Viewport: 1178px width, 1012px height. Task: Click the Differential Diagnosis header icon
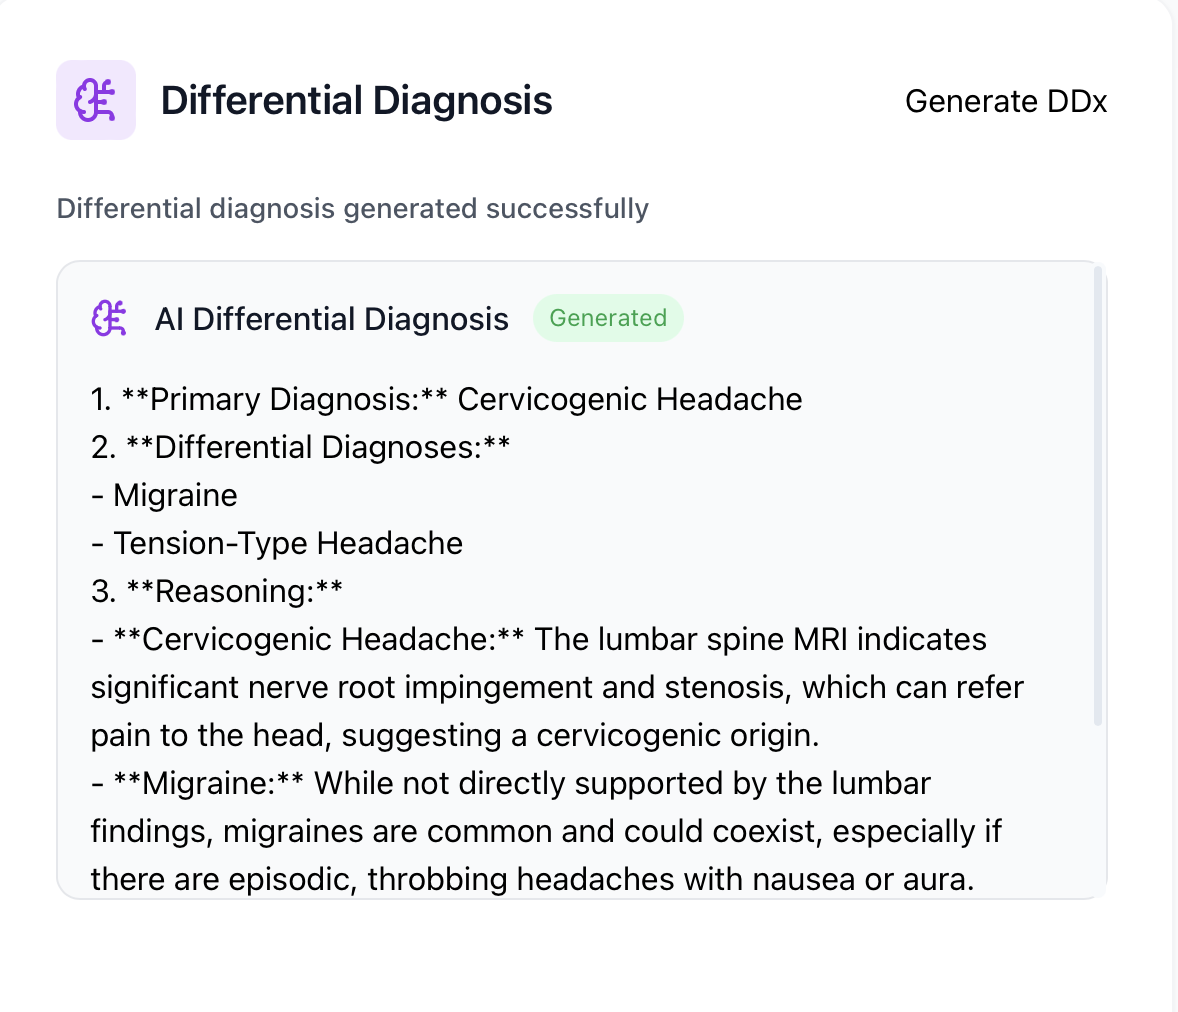pyautogui.click(x=96, y=99)
